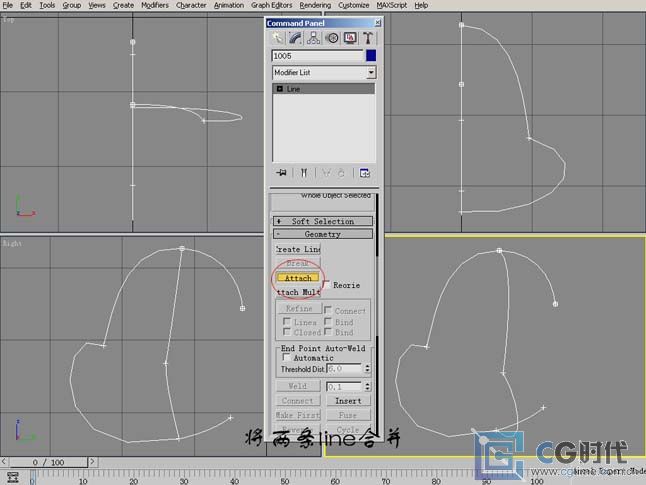Open Configure Modifier Sets icon
The height and width of the screenshot is (485, 646).
point(365,173)
